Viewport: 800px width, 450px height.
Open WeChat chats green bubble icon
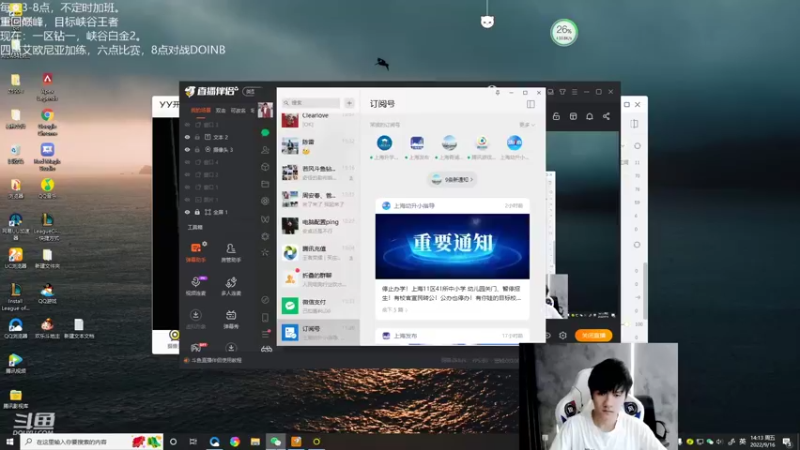click(x=265, y=133)
